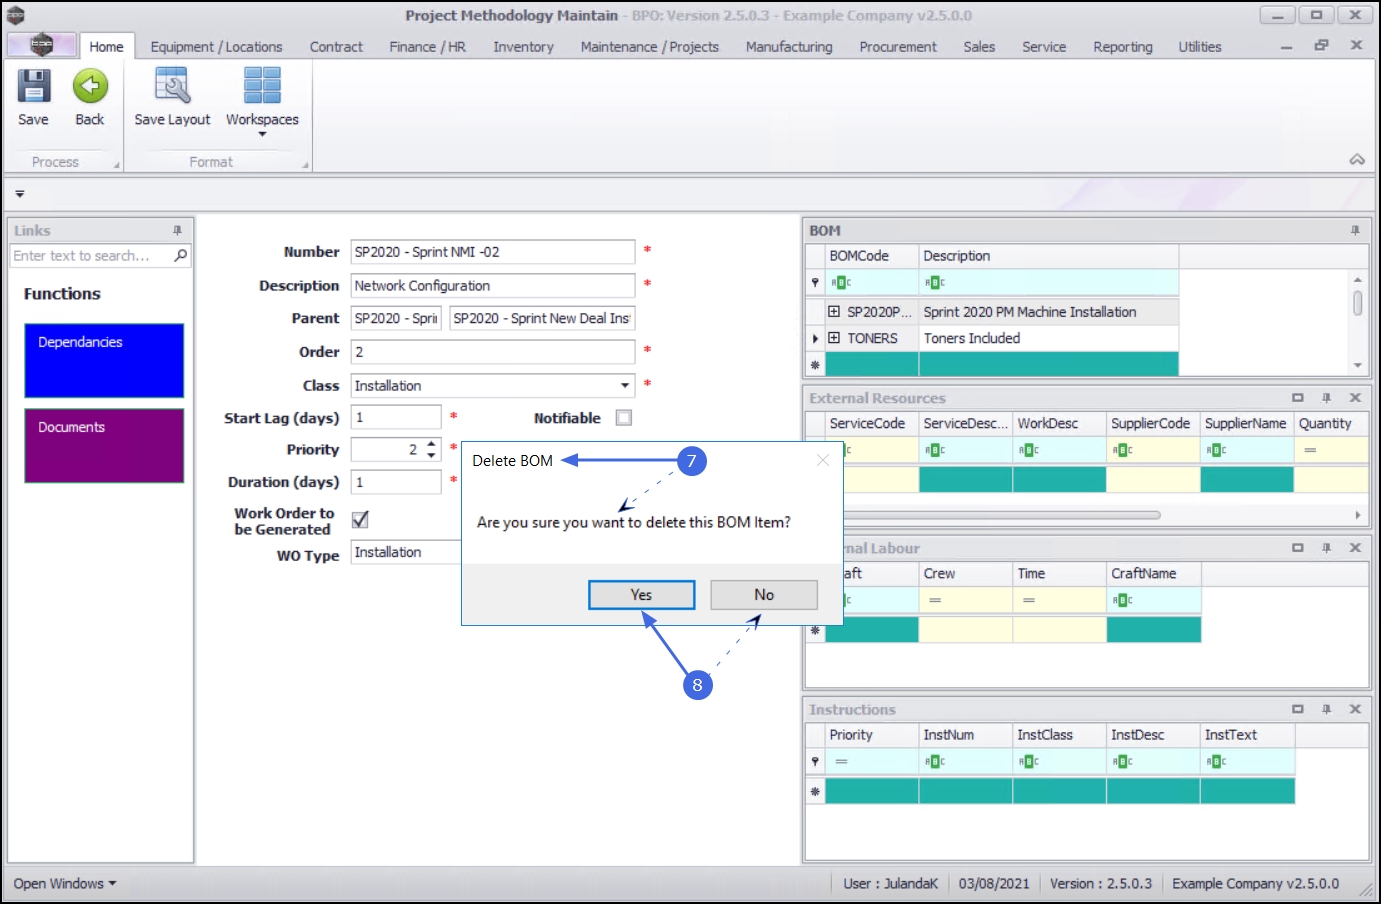Confirm deletion with the Yes button
The image size is (1381, 904).
click(641, 595)
